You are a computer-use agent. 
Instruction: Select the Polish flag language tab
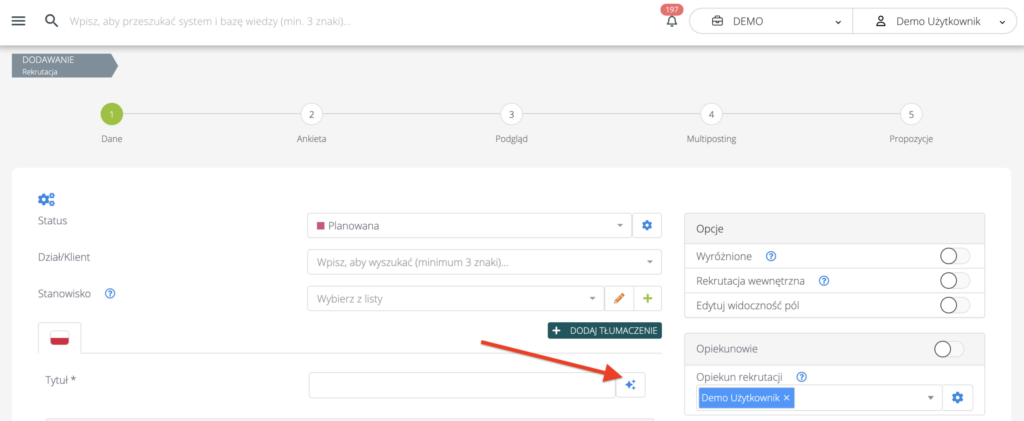pos(59,339)
